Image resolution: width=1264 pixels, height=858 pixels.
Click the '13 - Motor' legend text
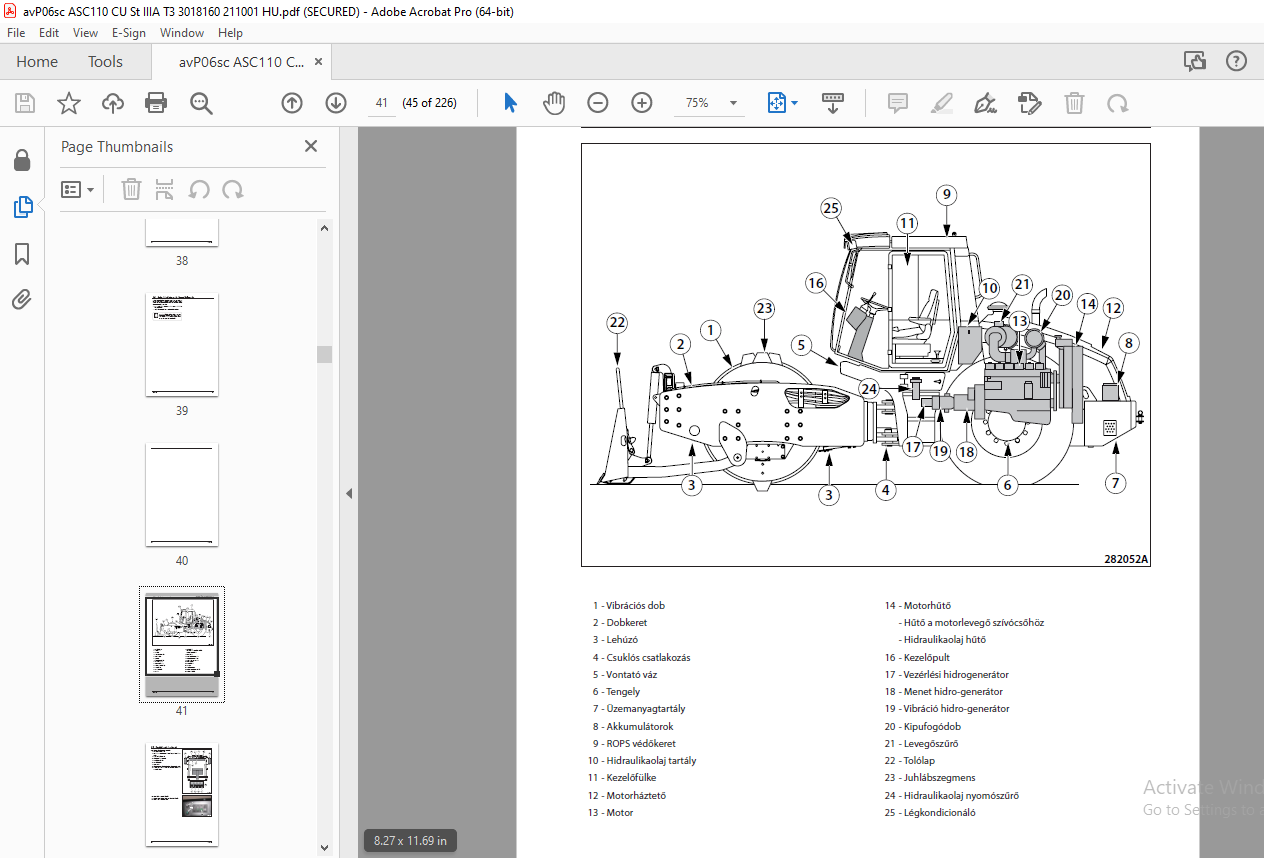coord(610,812)
